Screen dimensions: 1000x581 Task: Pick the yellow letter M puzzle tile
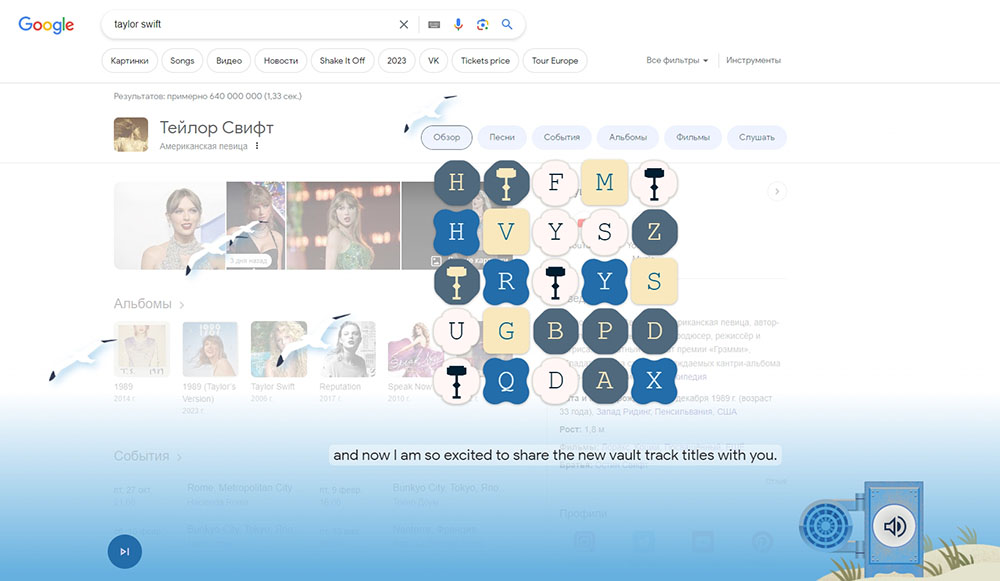coord(604,182)
